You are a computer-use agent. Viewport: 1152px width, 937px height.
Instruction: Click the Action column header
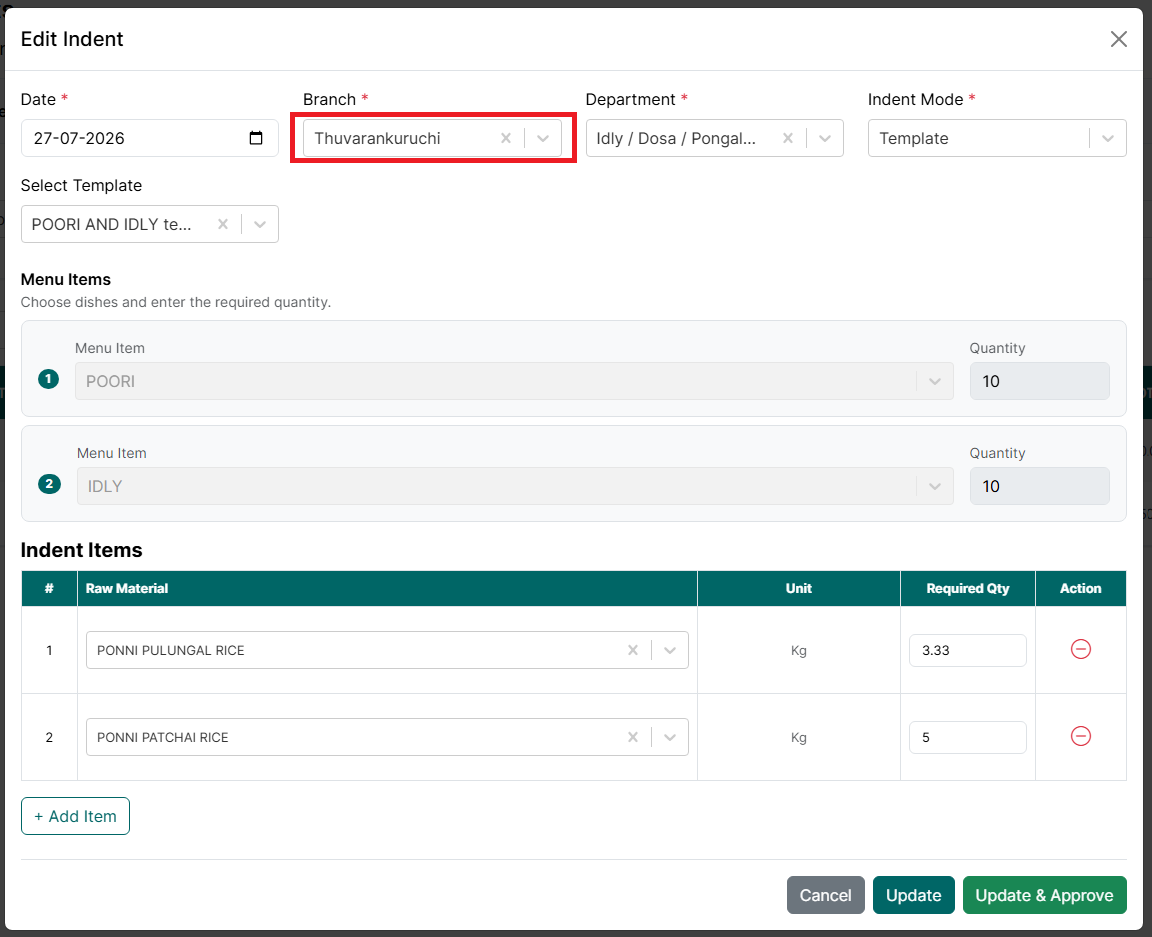pos(1080,589)
